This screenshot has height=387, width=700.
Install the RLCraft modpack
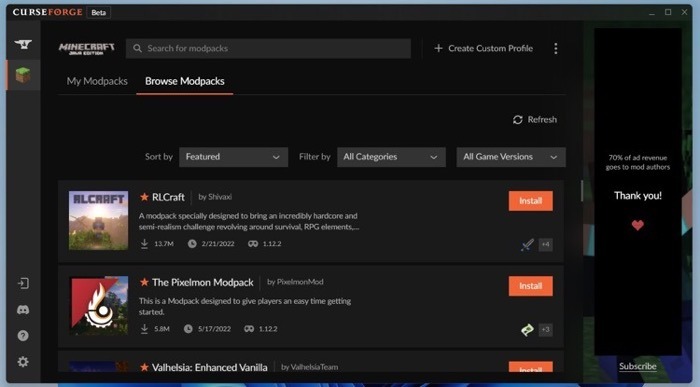pos(530,201)
